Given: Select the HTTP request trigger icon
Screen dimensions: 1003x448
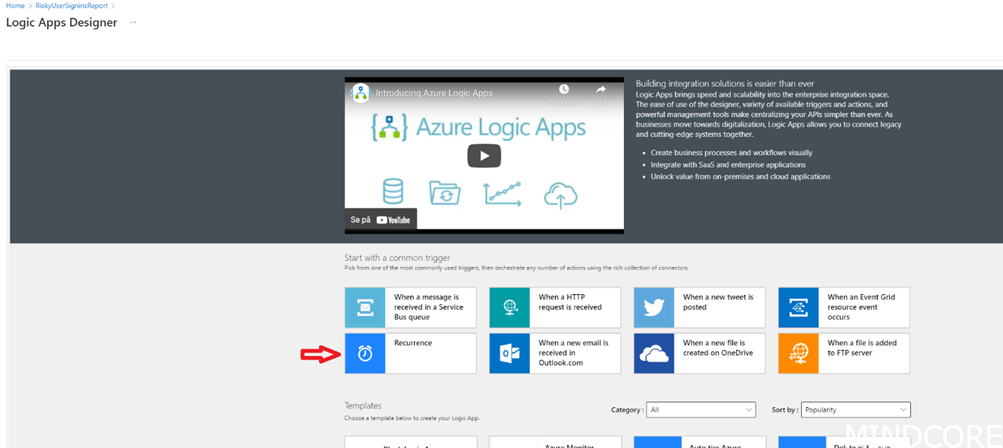Looking at the screenshot, I should point(510,308).
